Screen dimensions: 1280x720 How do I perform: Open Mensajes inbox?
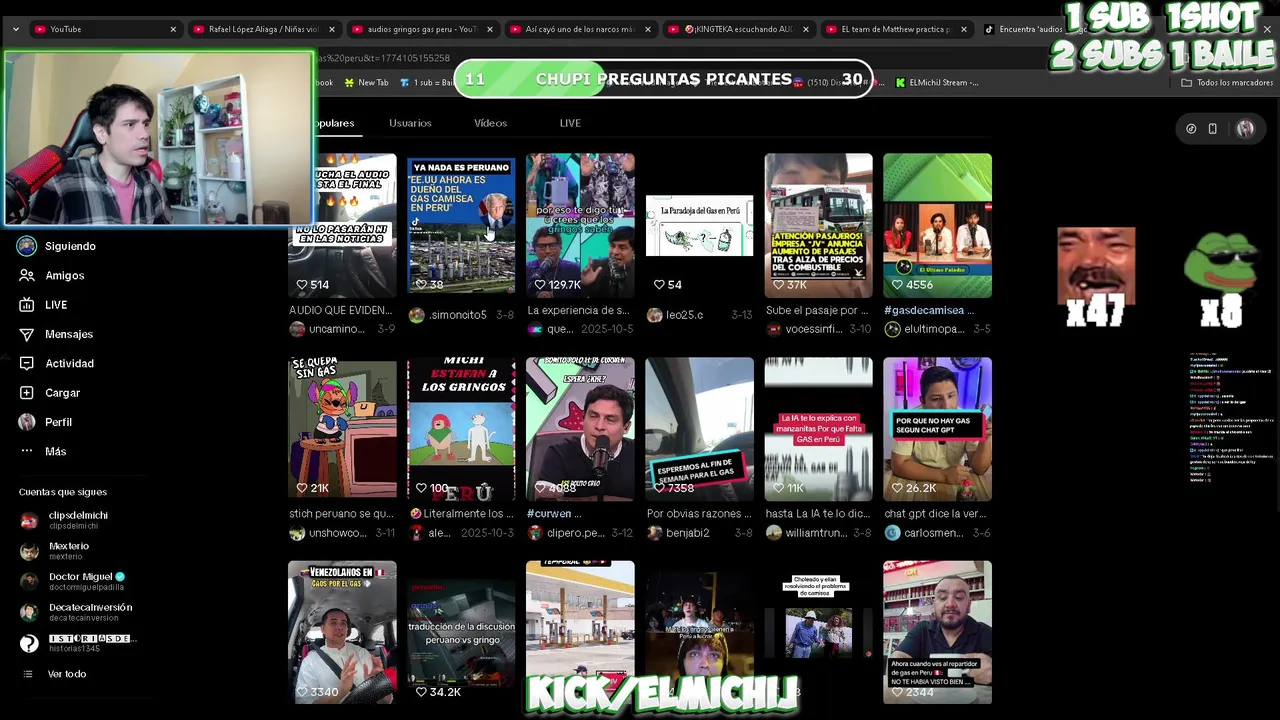tap(56, 334)
